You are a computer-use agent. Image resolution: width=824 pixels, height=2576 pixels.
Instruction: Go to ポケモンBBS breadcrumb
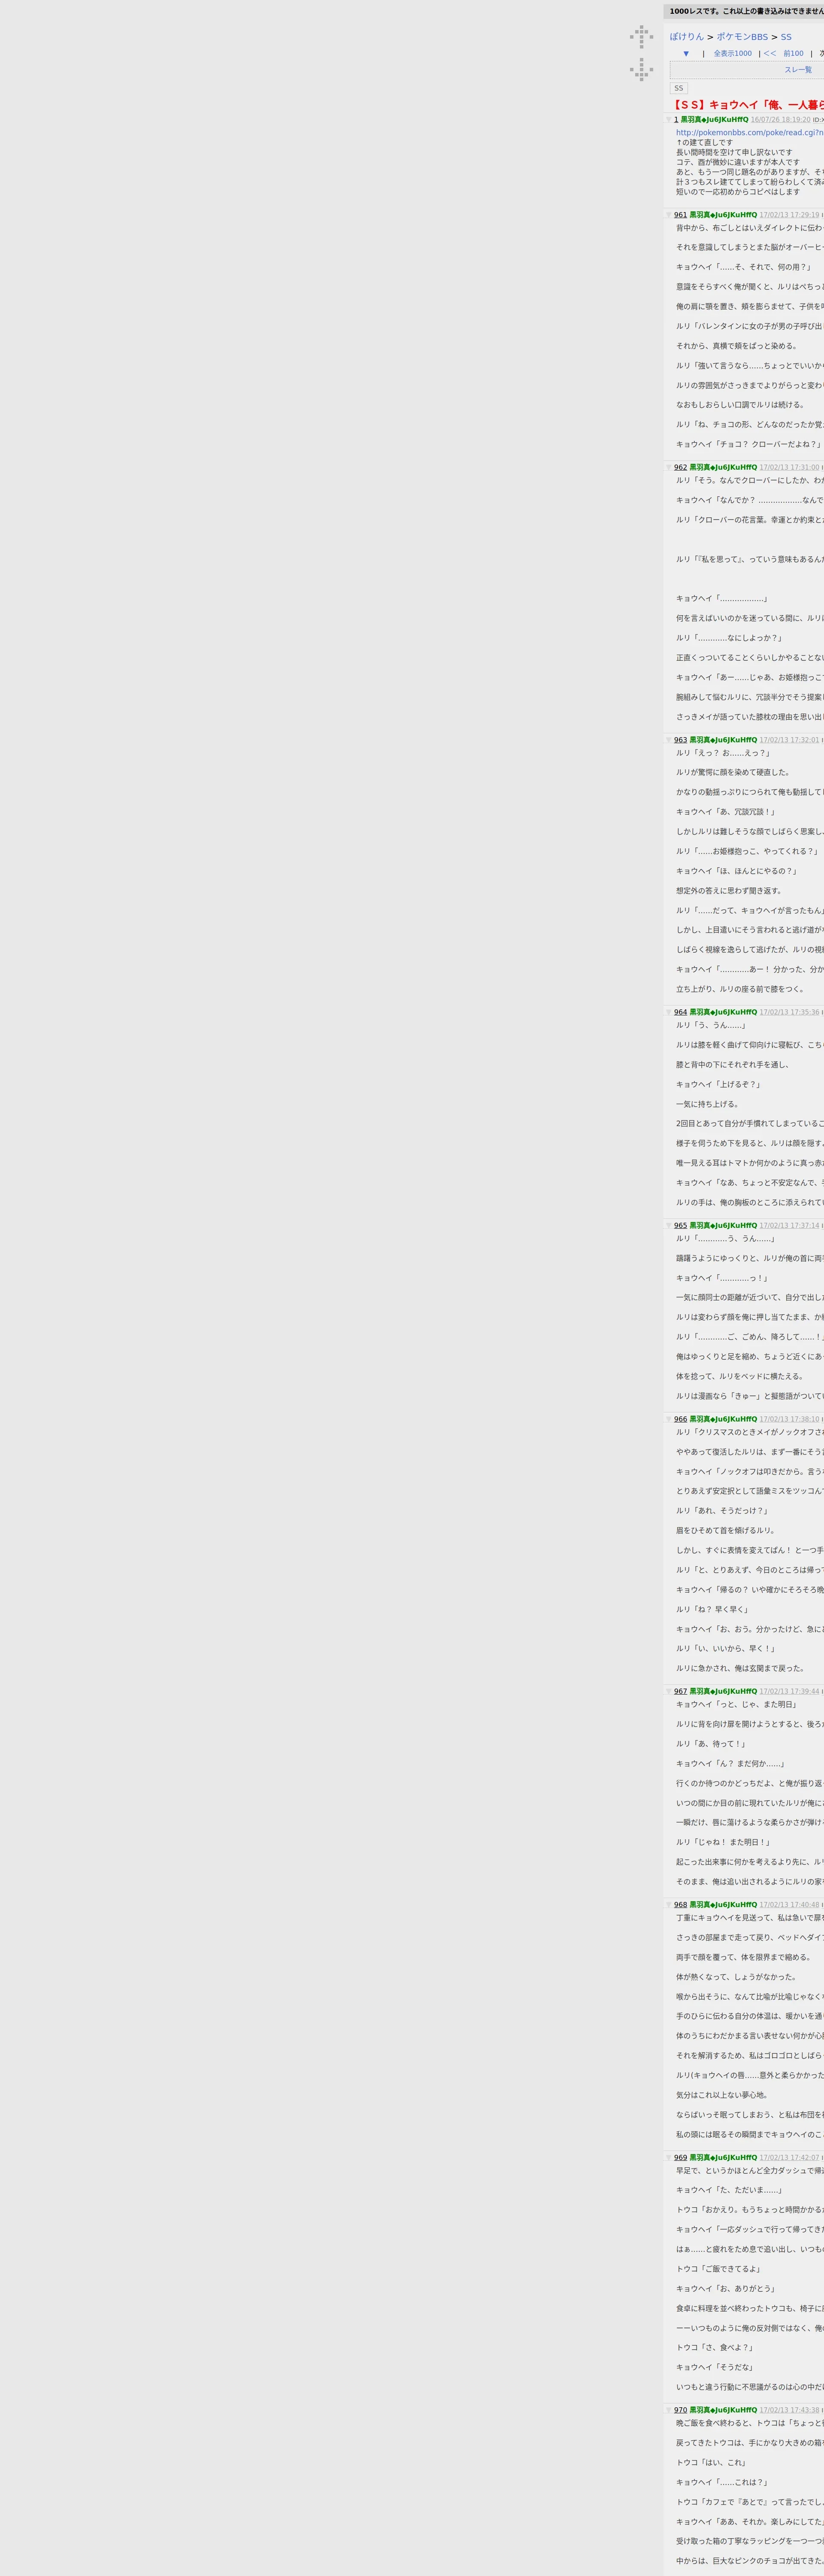click(x=742, y=37)
